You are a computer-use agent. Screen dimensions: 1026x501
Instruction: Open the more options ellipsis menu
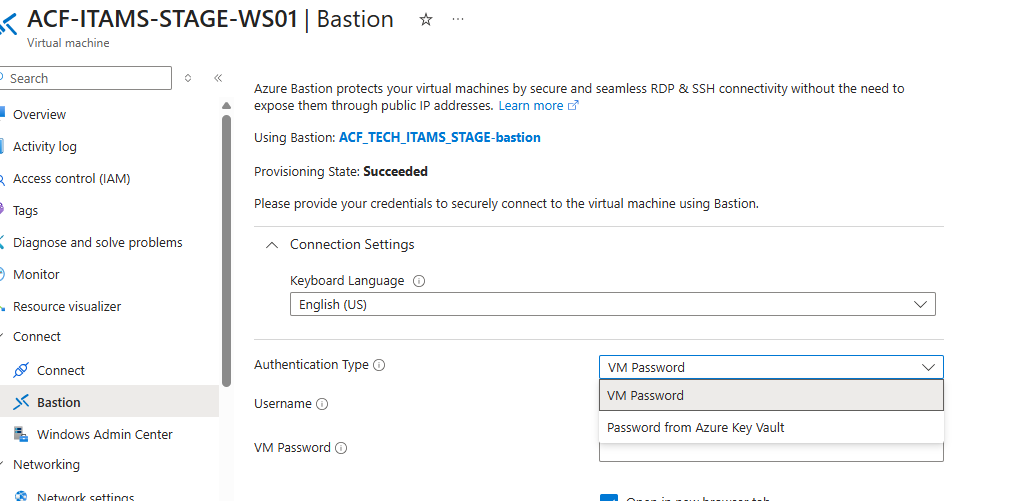(x=458, y=20)
